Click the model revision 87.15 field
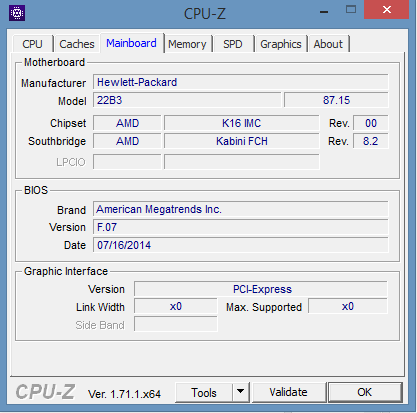This screenshot has width=417, height=413. coord(336,100)
